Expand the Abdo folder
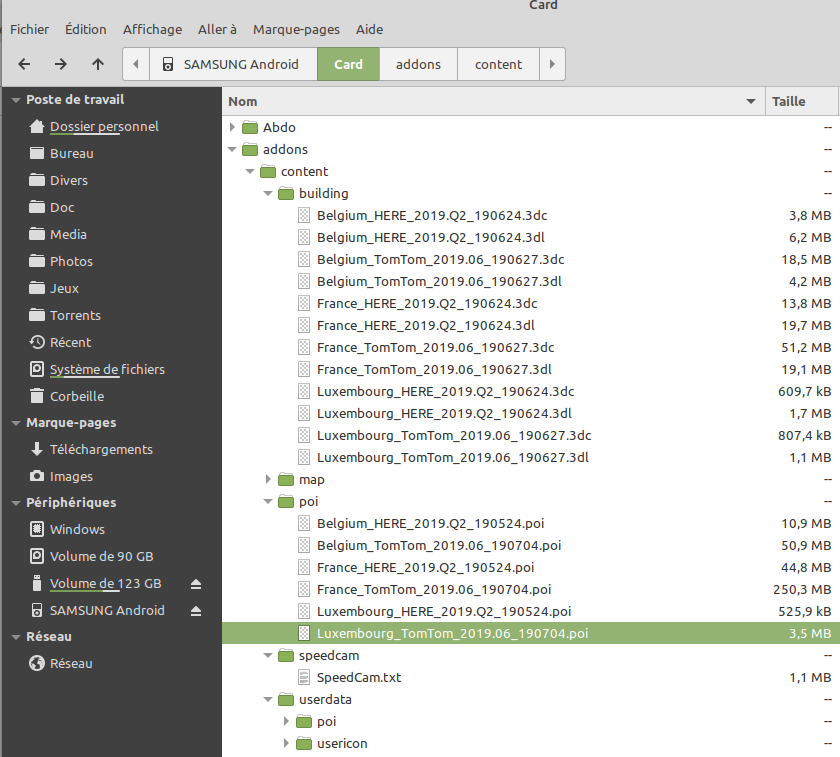Viewport: 840px width, 757px height. coord(232,128)
